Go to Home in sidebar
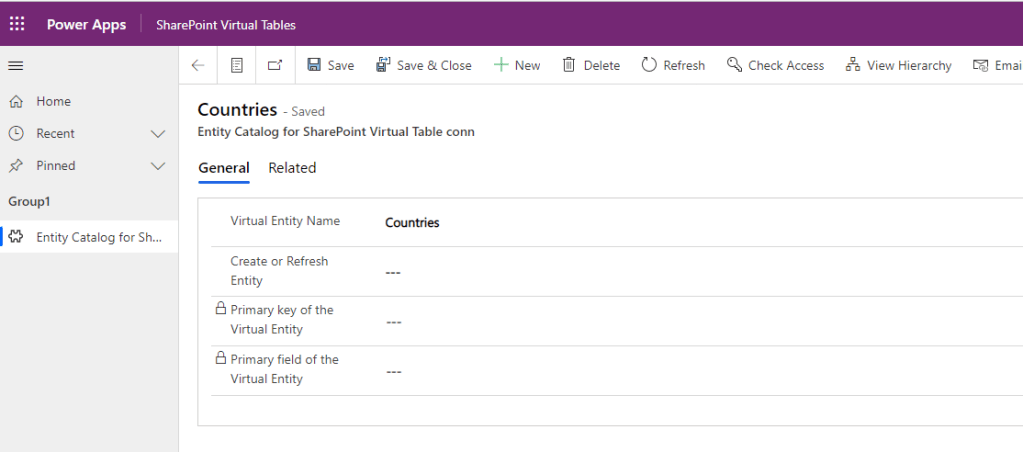This screenshot has height=452, width=1023. pyautogui.click(x=53, y=102)
